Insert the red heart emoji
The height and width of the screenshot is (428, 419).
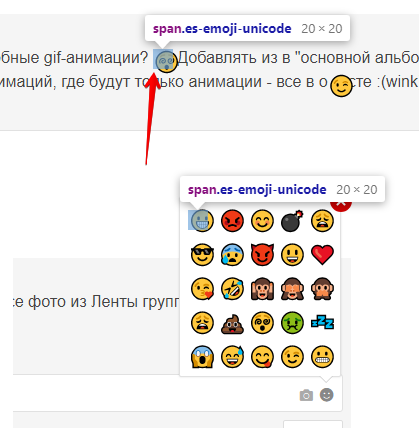point(322,255)
